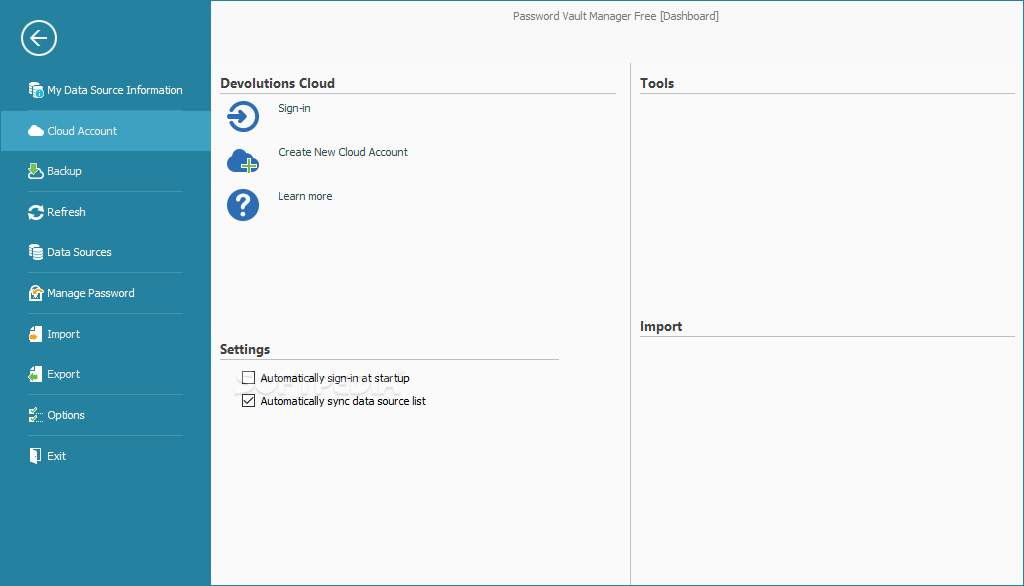The height and width of the screenshot is (586, 1024).
Task: Click the Sign-in arrow icon
Action: tap(243, 116)
